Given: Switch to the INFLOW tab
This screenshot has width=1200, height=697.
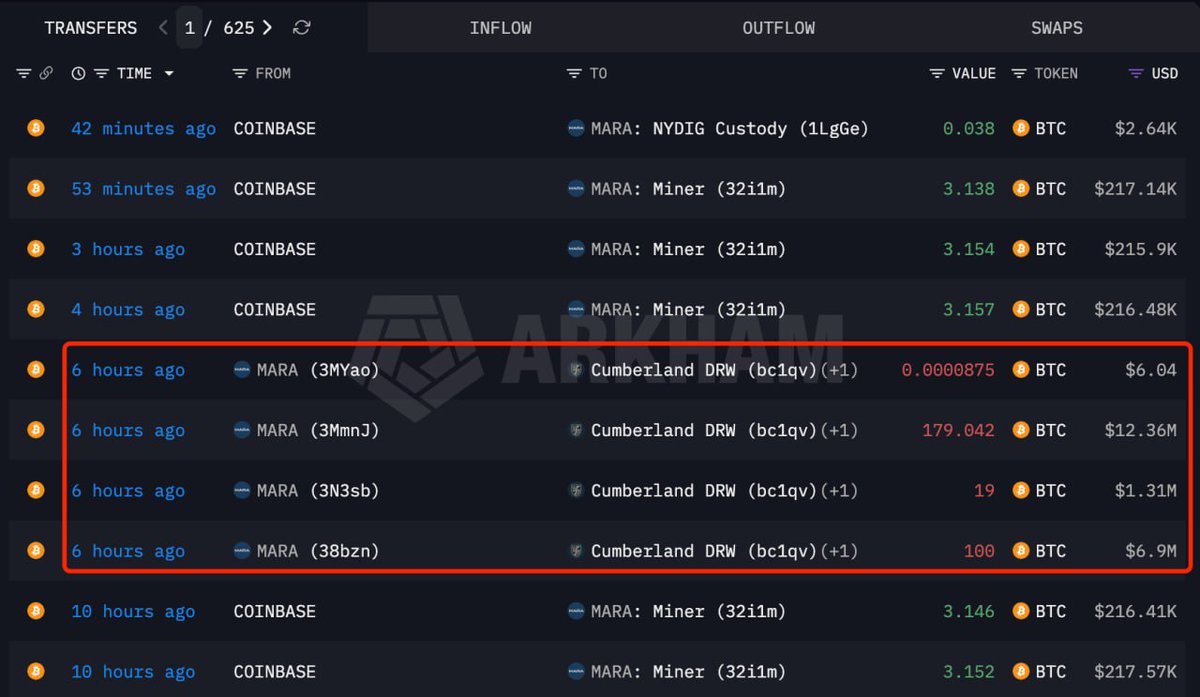Looking at the screenshot, I should 501,28.
